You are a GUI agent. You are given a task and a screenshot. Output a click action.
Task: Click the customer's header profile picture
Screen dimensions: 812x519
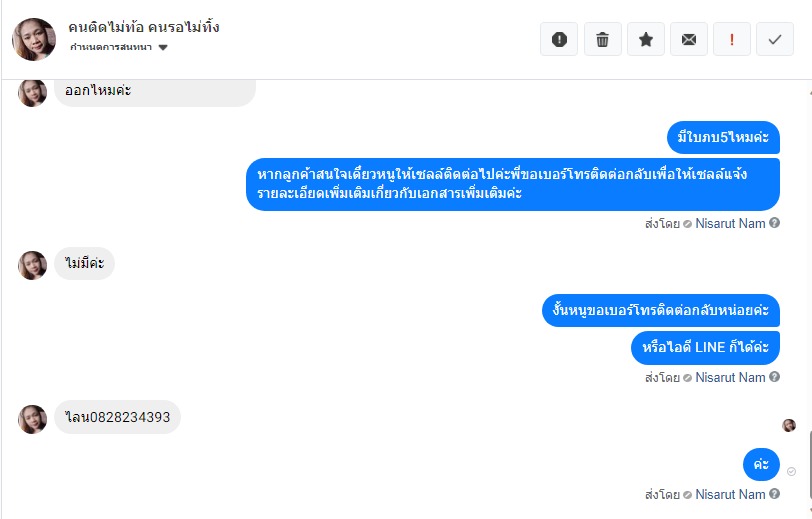[33, 39]
